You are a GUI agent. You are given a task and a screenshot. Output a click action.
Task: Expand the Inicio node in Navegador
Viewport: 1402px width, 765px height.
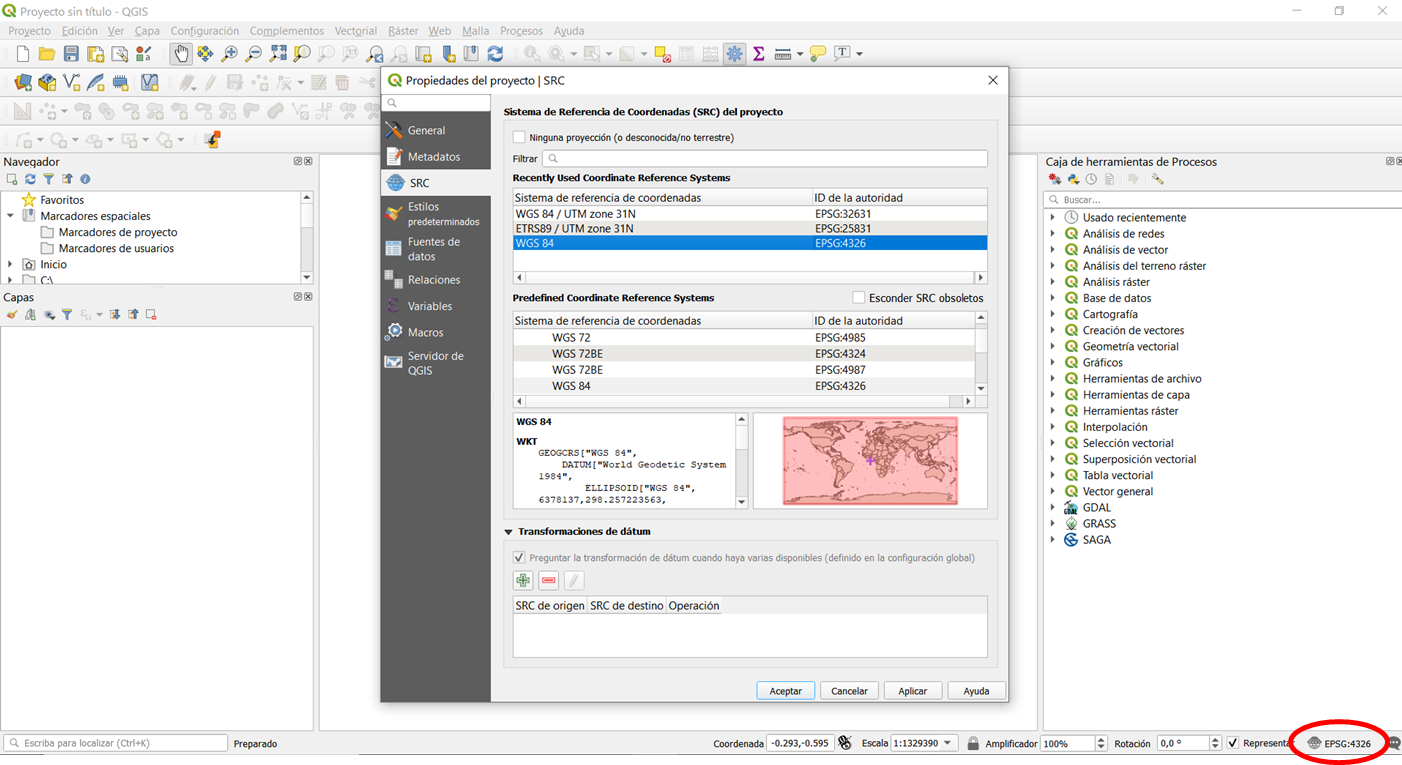click(x=11, y=265)
